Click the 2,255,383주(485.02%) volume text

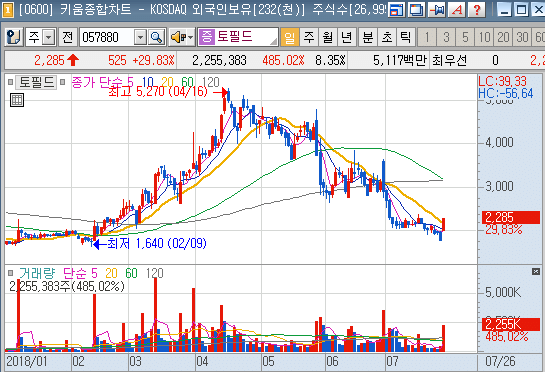click(67, 286)
